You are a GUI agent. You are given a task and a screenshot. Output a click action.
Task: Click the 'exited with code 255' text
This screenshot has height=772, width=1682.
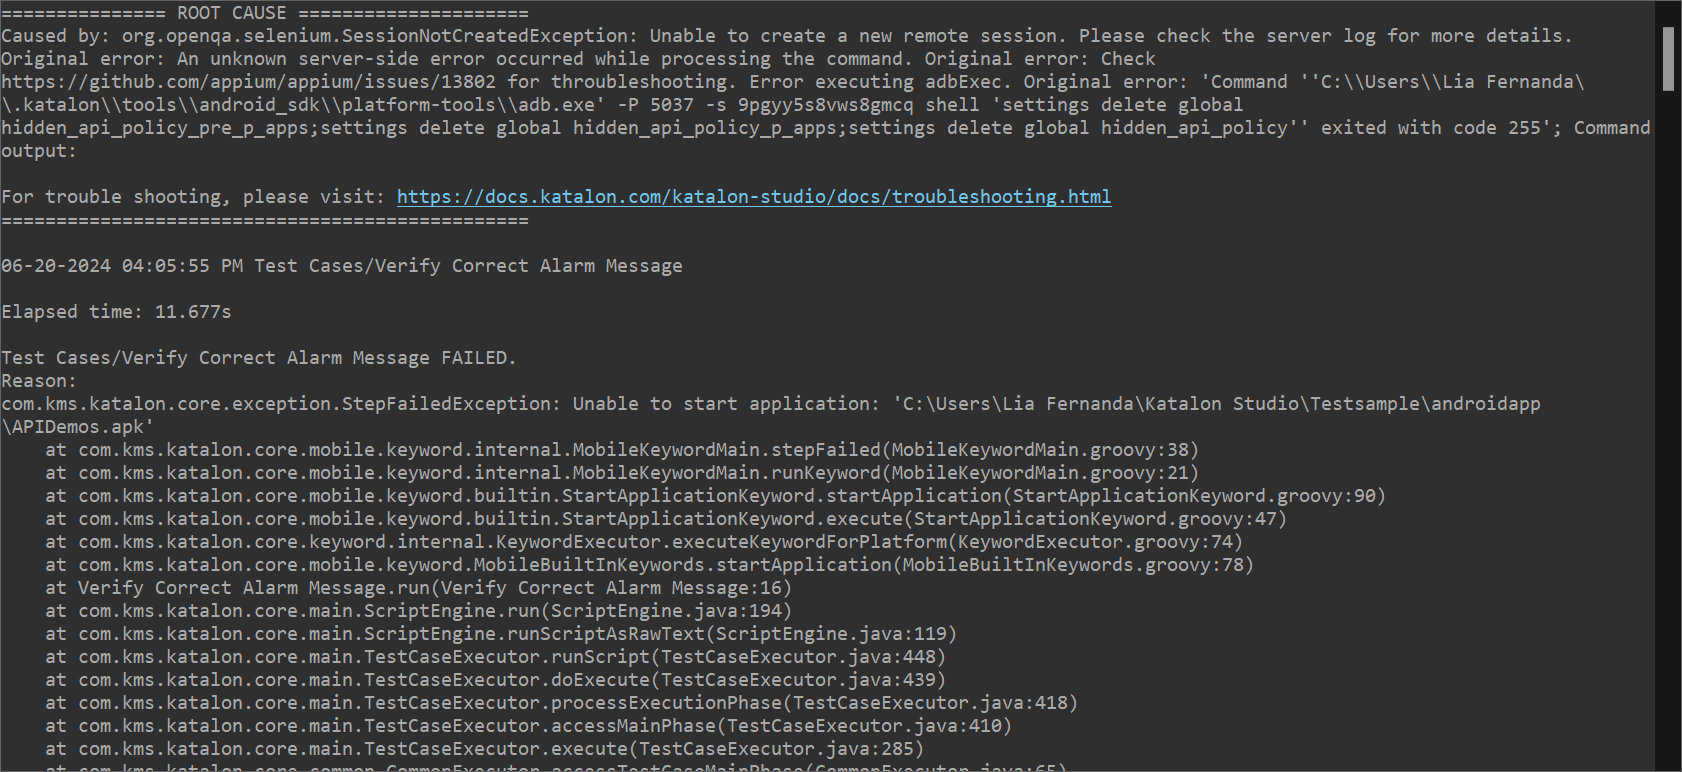1439,128
